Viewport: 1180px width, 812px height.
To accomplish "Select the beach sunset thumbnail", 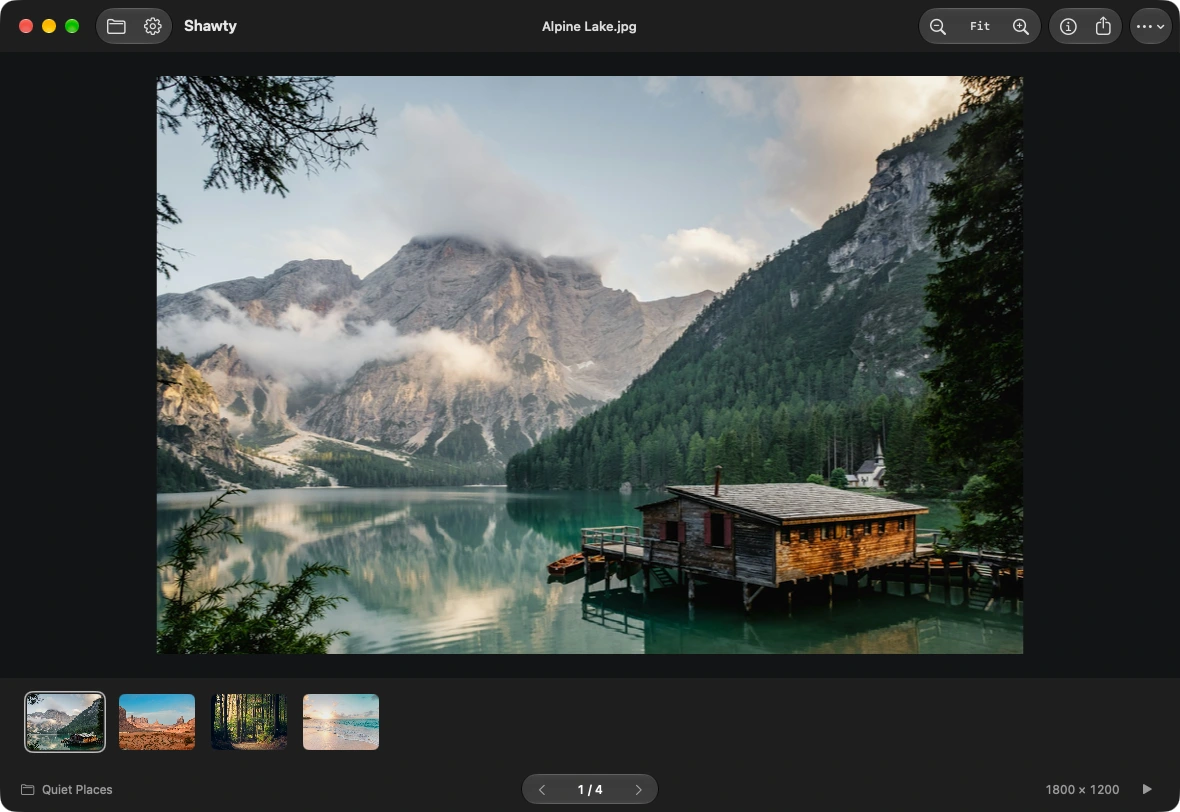I will 341,722.
